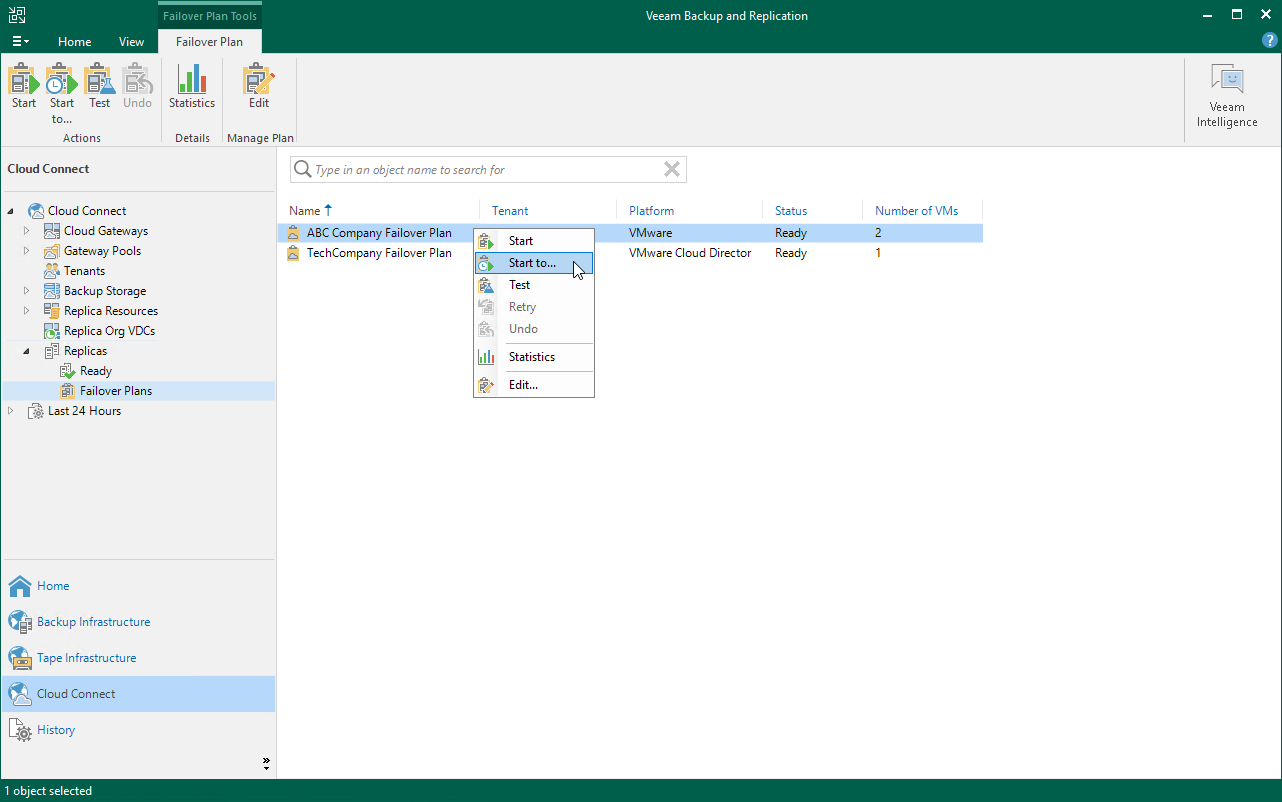Click the Undo icon in the ribbon
1282x802 pixels.
click(137, 90)
